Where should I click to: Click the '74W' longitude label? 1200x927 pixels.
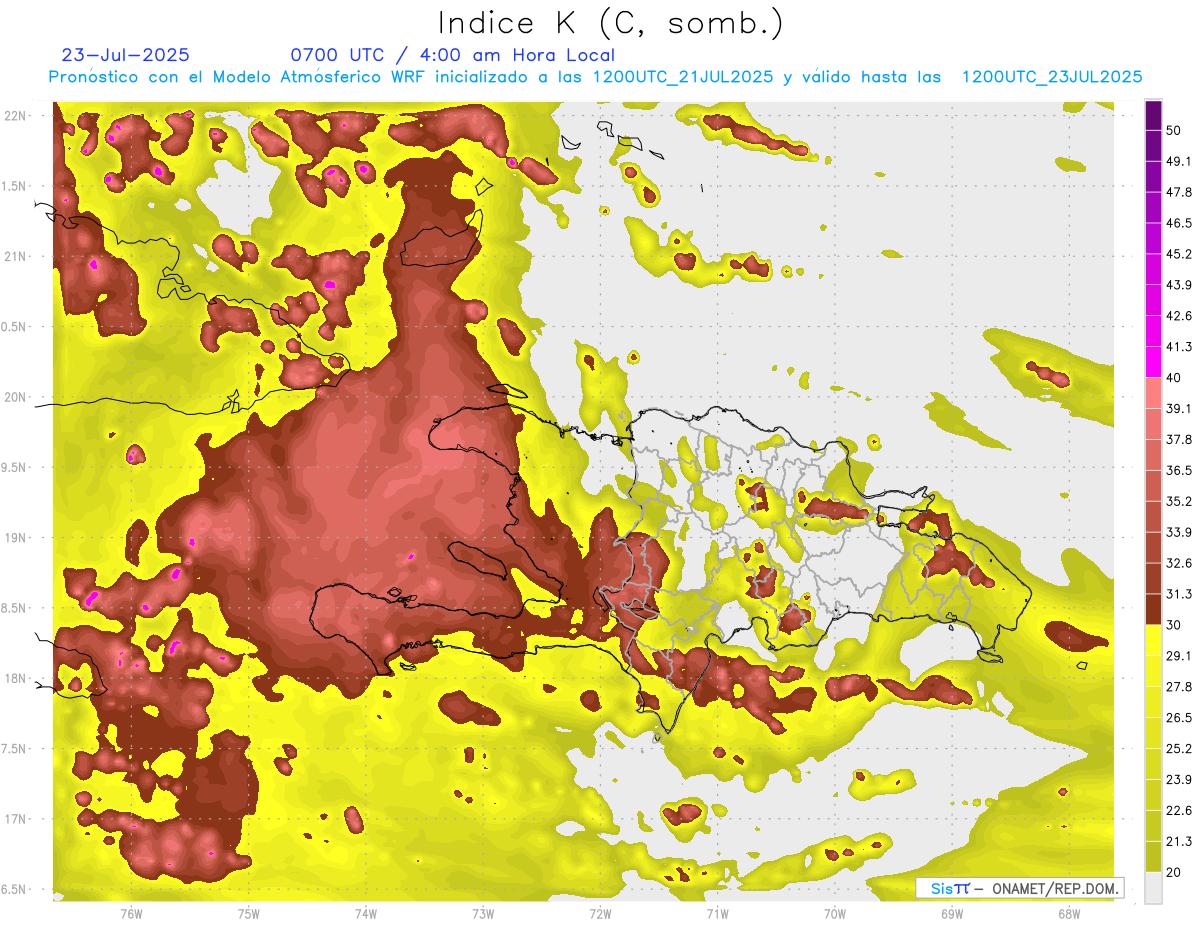(x=365, y=914)
